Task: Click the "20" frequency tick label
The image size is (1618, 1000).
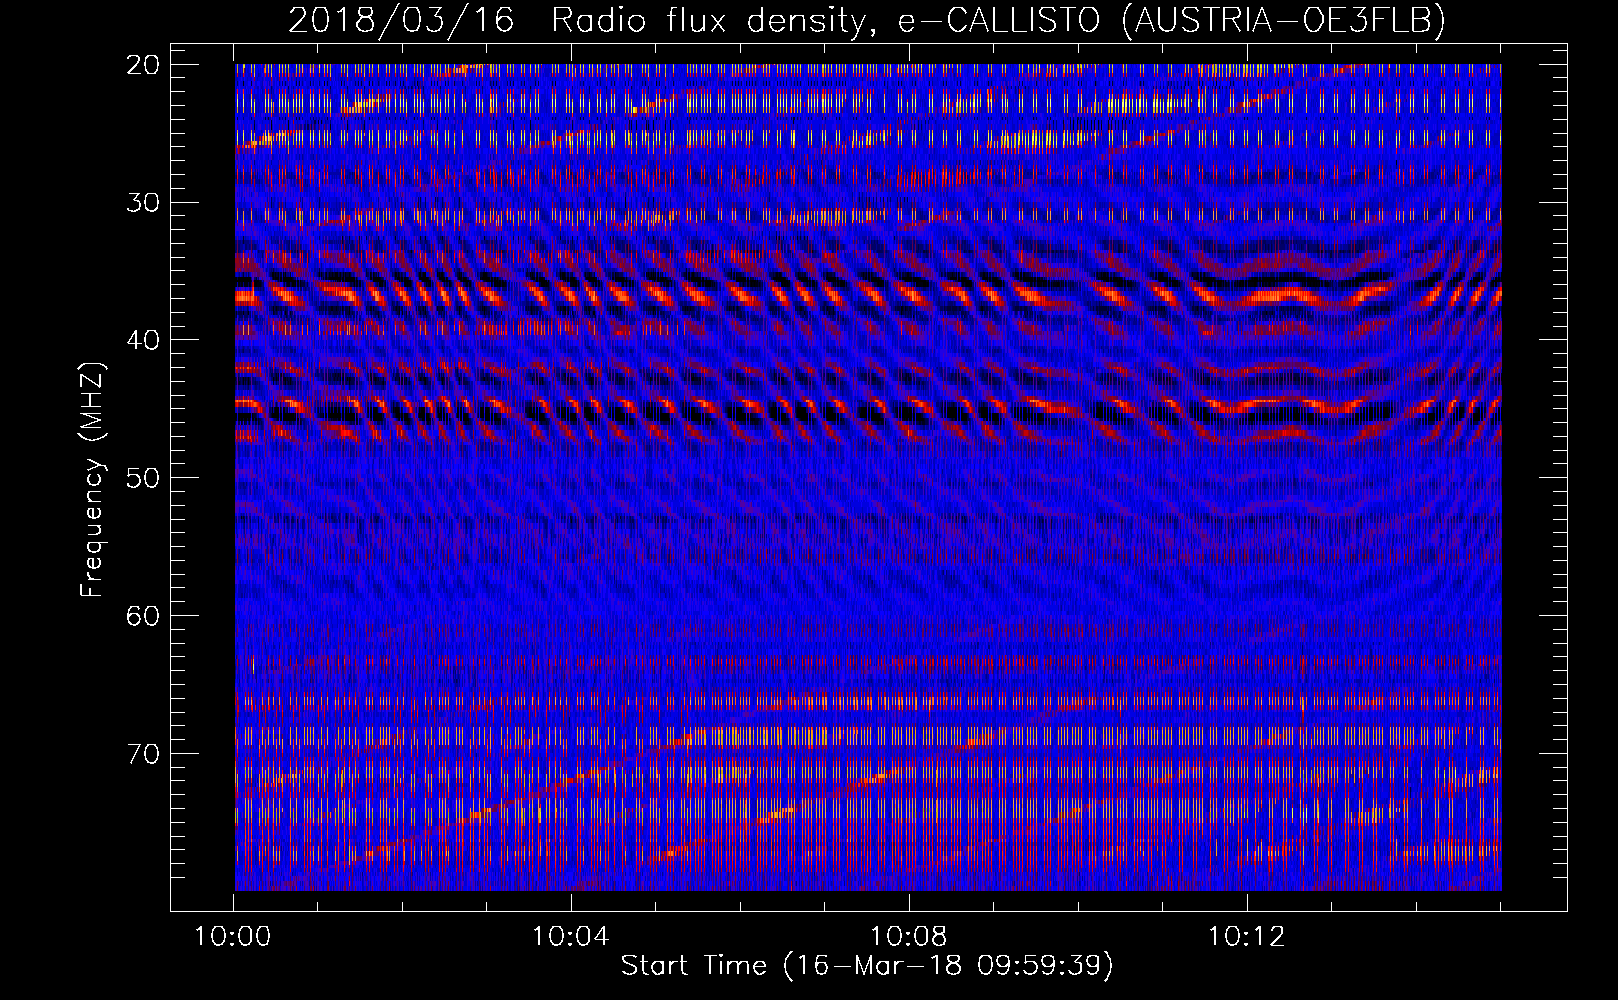Action: pyautogui.click(x=144, y=65)
